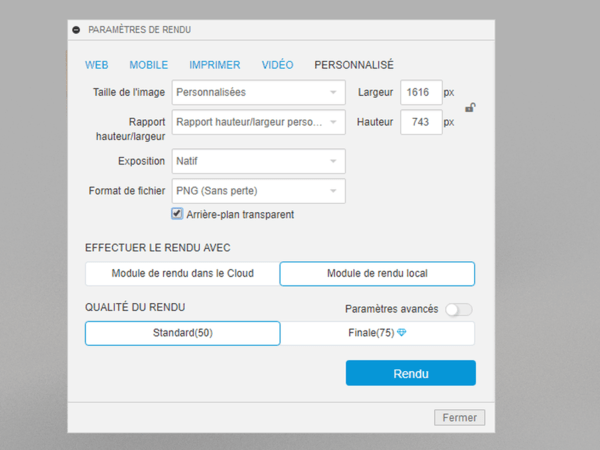
Task: Switch to the WEB tab
Action: coord(96,65)
